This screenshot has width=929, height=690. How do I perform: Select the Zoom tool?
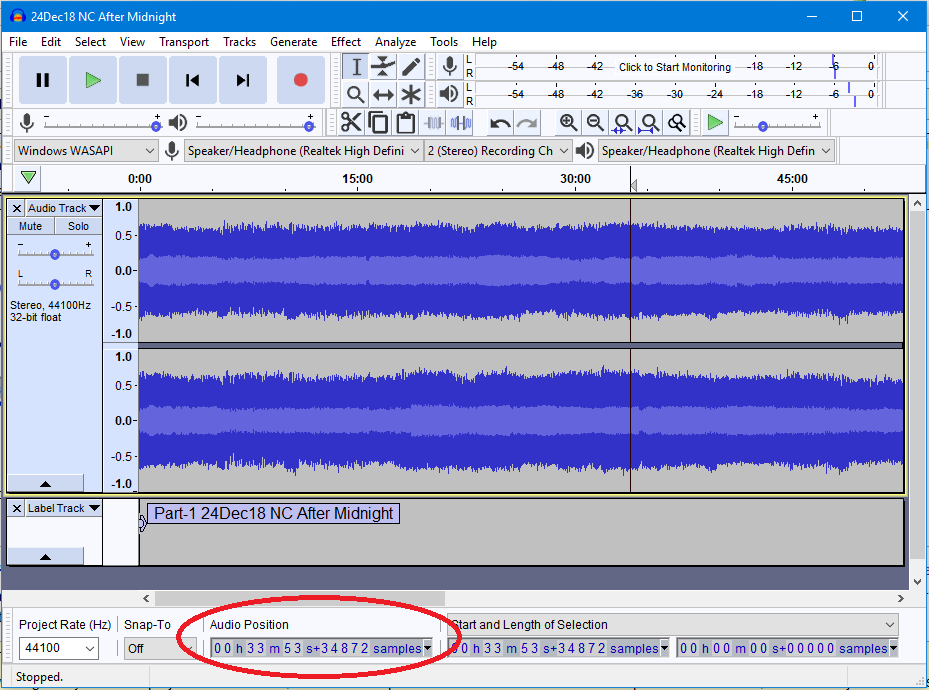pyautogui.click(x=355, y=94)
